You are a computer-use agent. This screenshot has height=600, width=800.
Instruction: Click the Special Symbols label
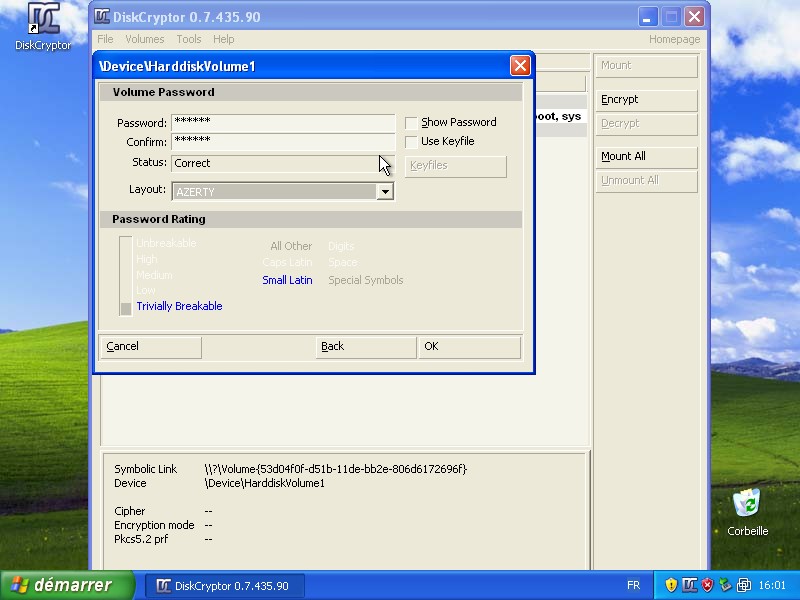(366, 280)
